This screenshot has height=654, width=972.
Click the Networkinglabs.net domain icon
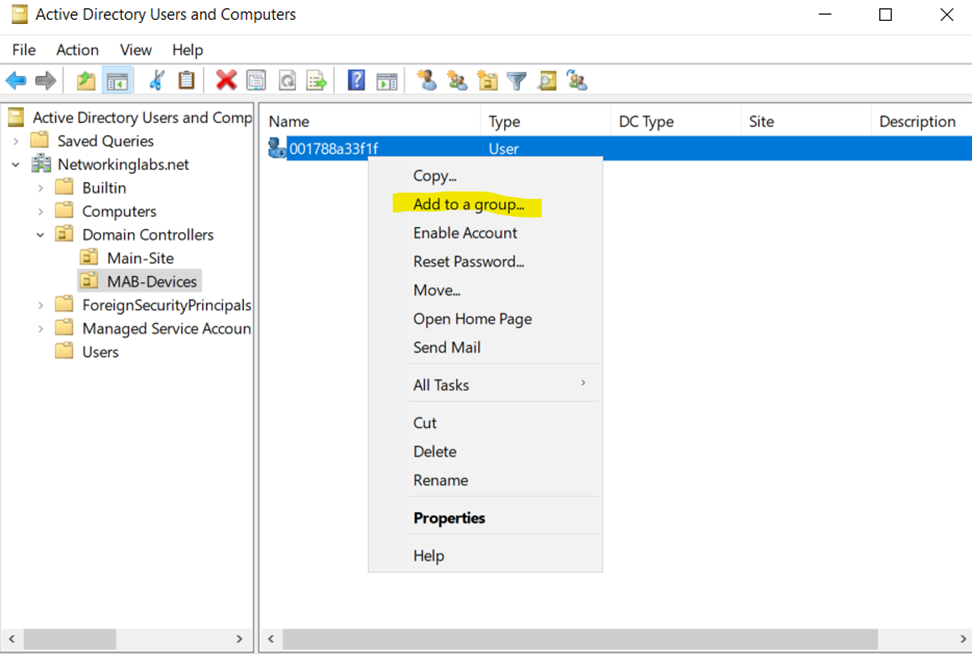(x=42, y=164)
